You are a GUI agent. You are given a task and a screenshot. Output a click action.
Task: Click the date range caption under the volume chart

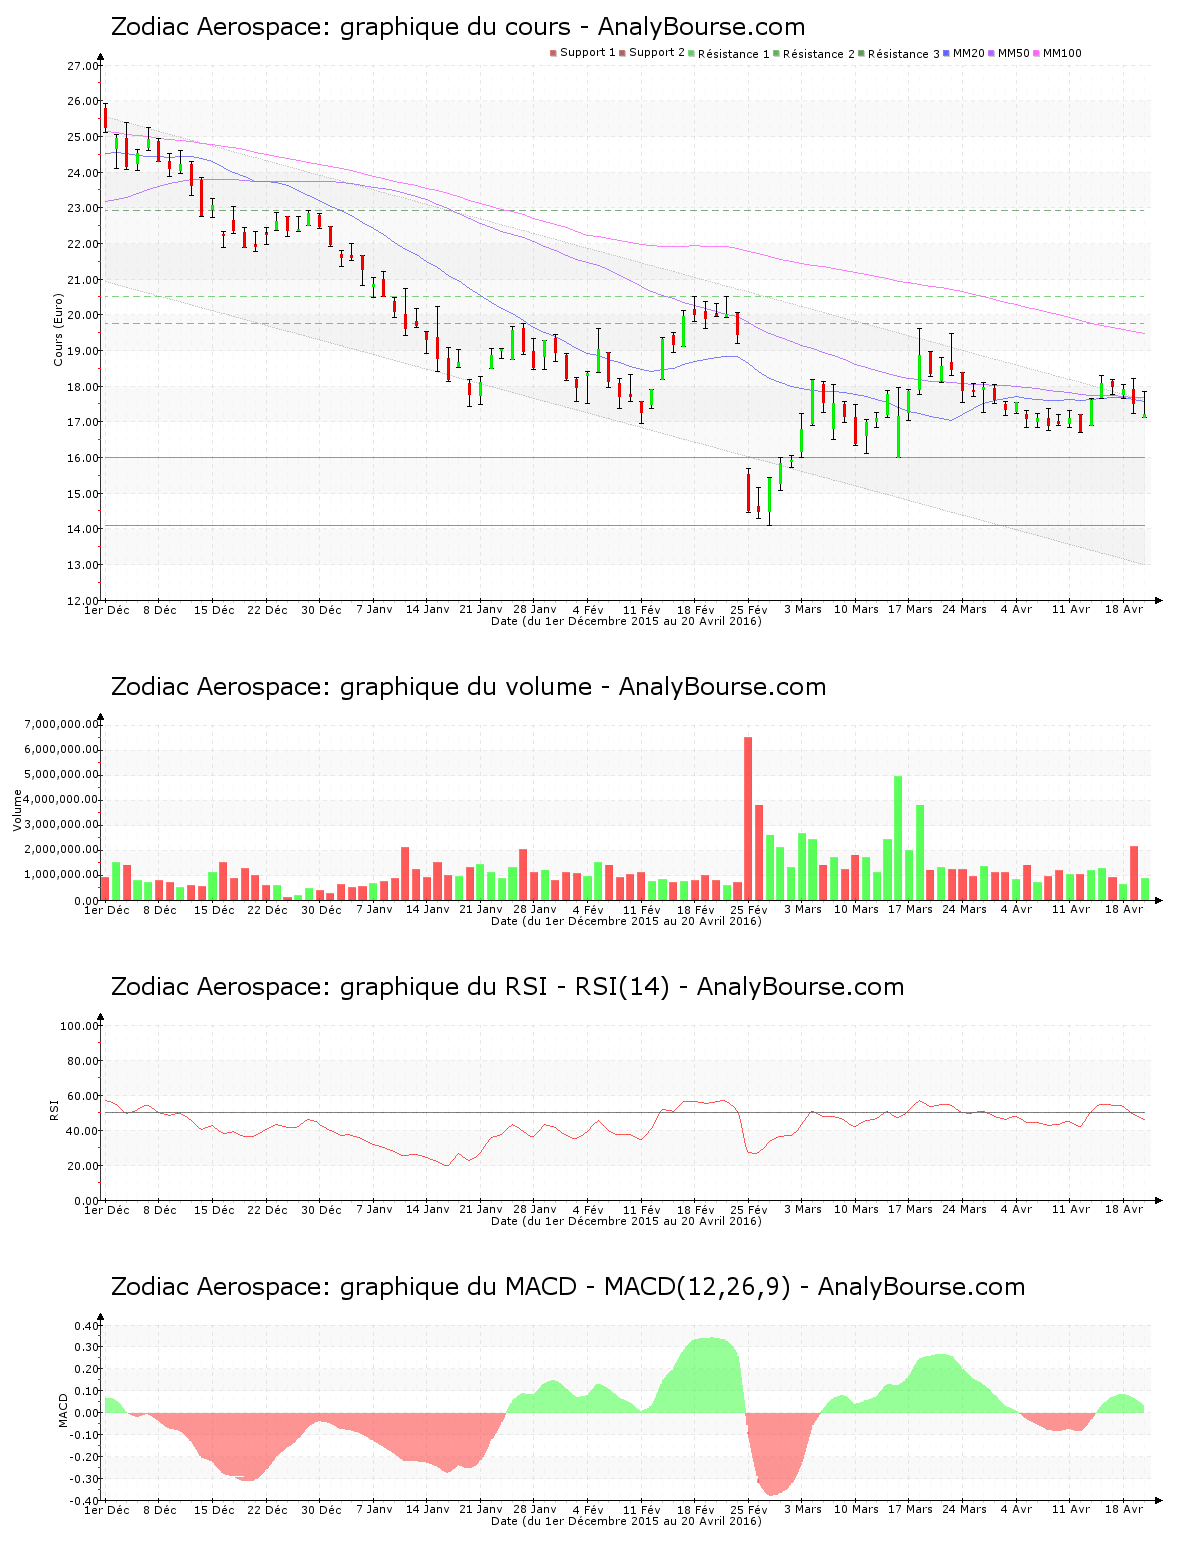point(626,921)
